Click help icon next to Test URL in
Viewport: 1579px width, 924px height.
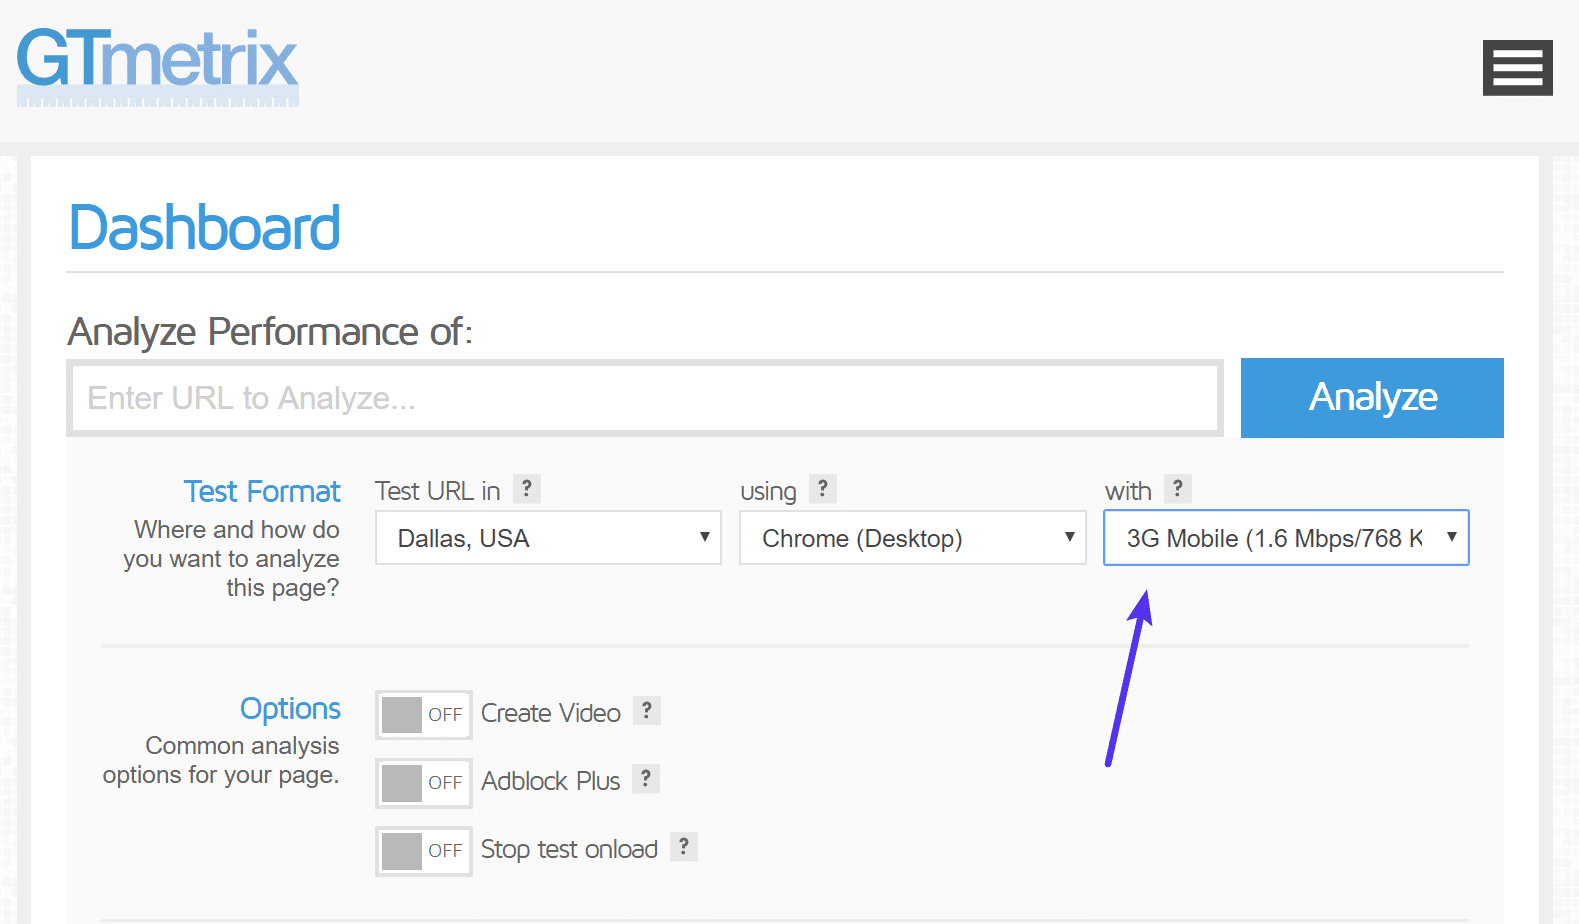[527, 489]
